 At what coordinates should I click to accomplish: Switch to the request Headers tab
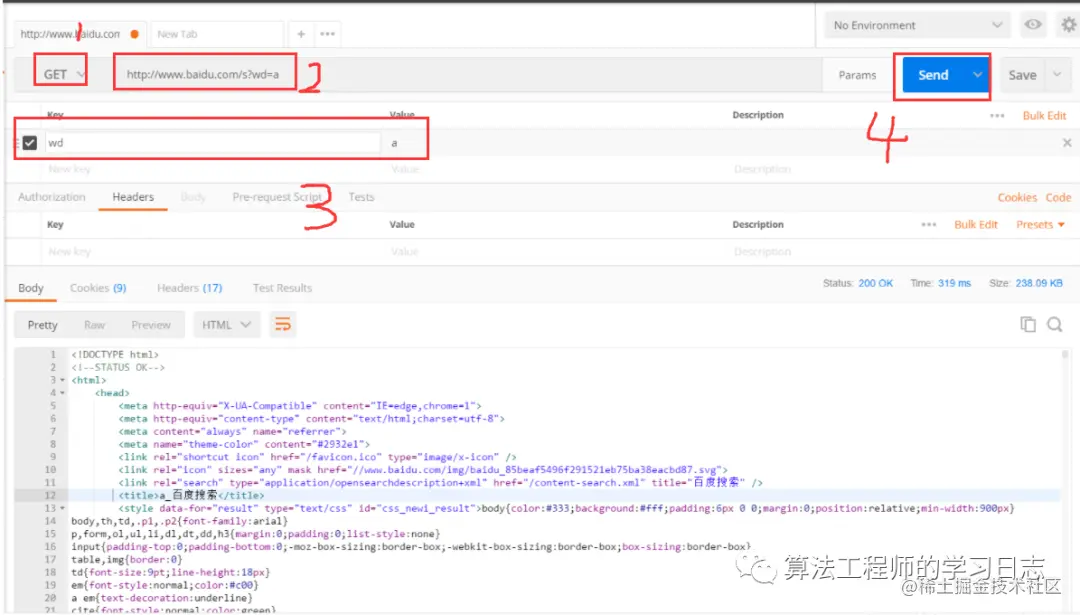point(133,197)
